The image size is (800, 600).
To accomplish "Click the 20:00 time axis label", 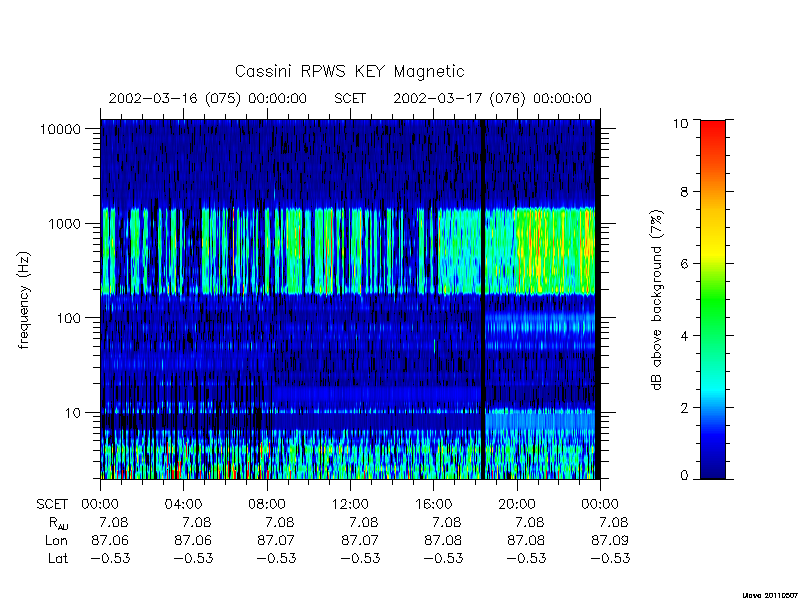I will 516,505.
